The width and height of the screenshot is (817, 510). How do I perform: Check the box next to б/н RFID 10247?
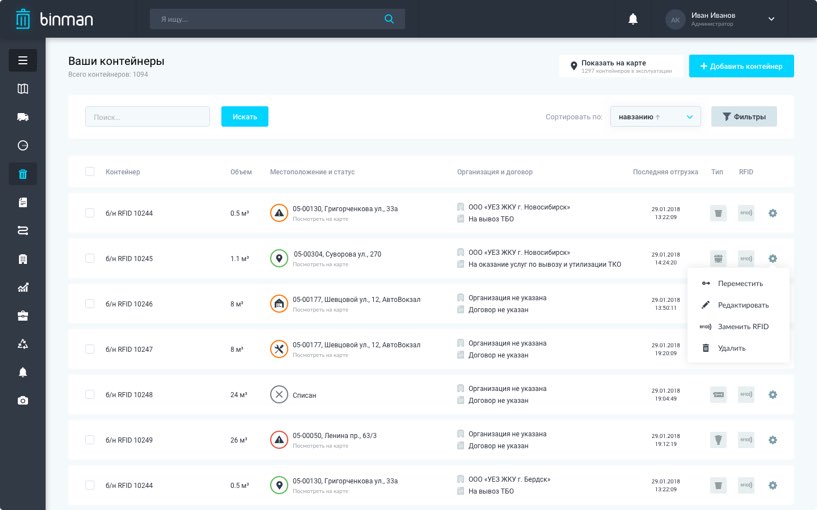point(90,349)
